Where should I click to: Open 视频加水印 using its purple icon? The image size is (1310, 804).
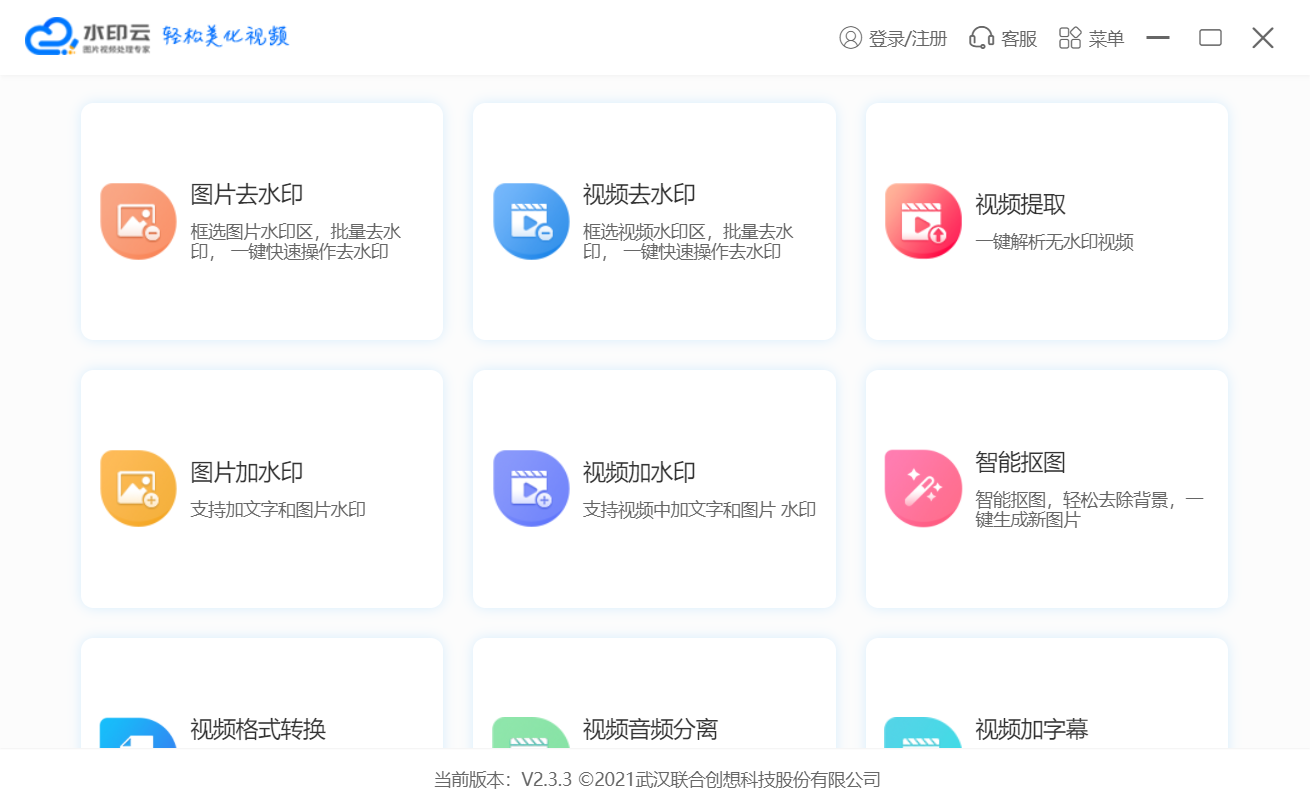point(531,488)
